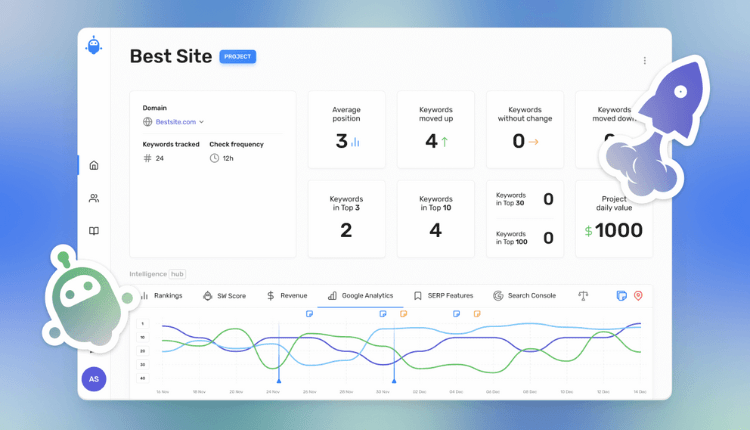Click the Intelligence heading text

coord(148,274)
